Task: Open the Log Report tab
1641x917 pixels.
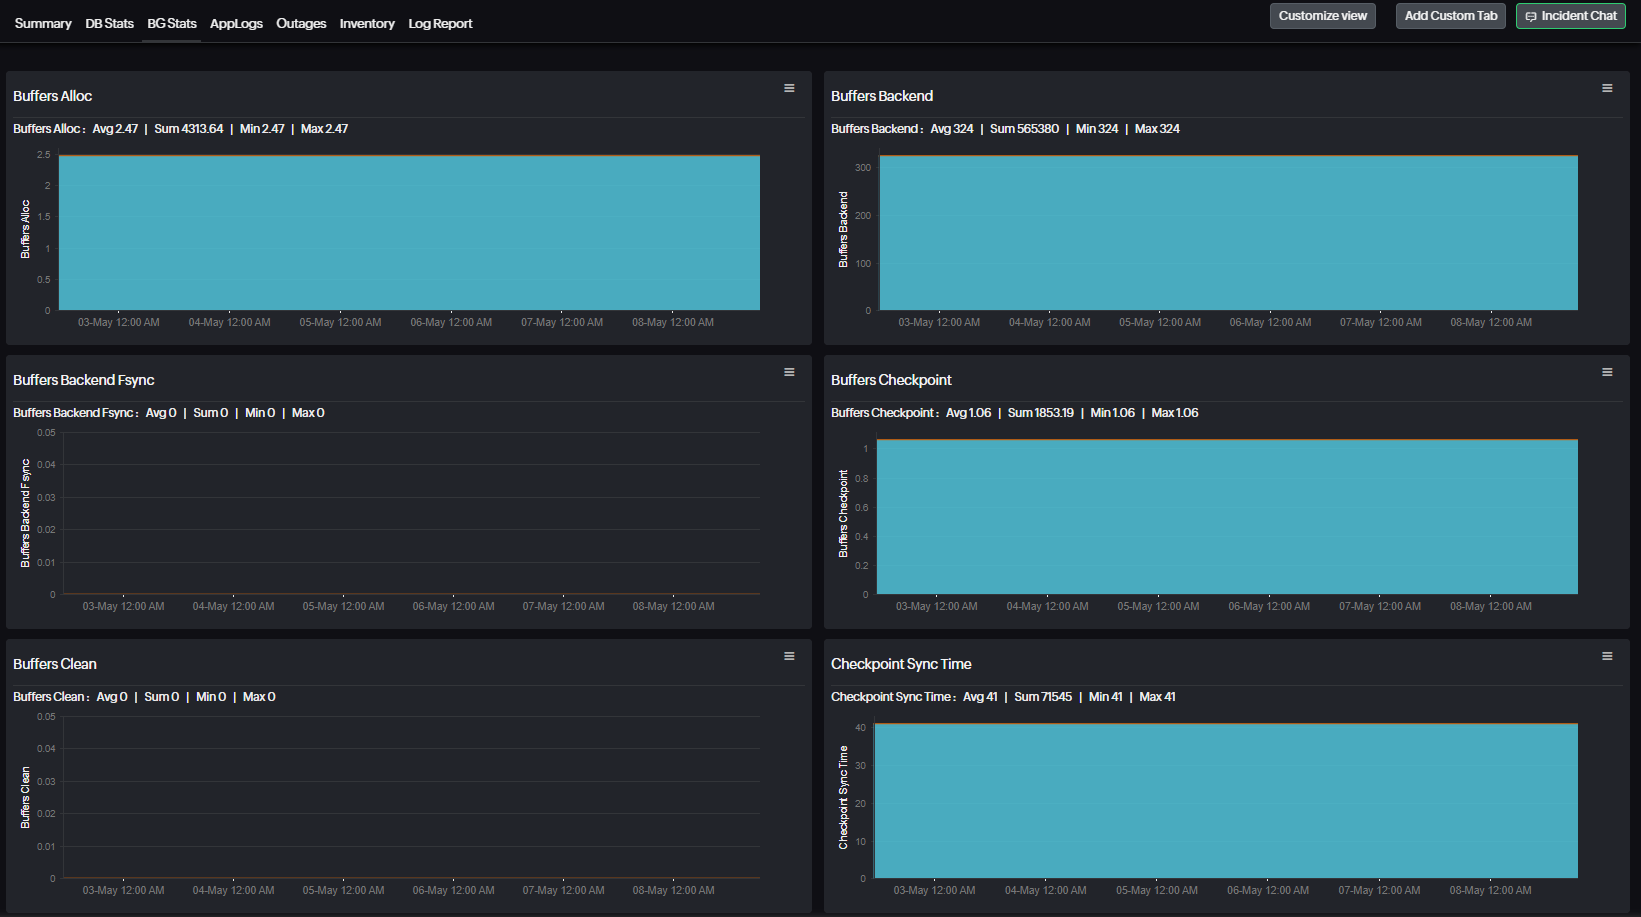Action: tap(440, 23)
